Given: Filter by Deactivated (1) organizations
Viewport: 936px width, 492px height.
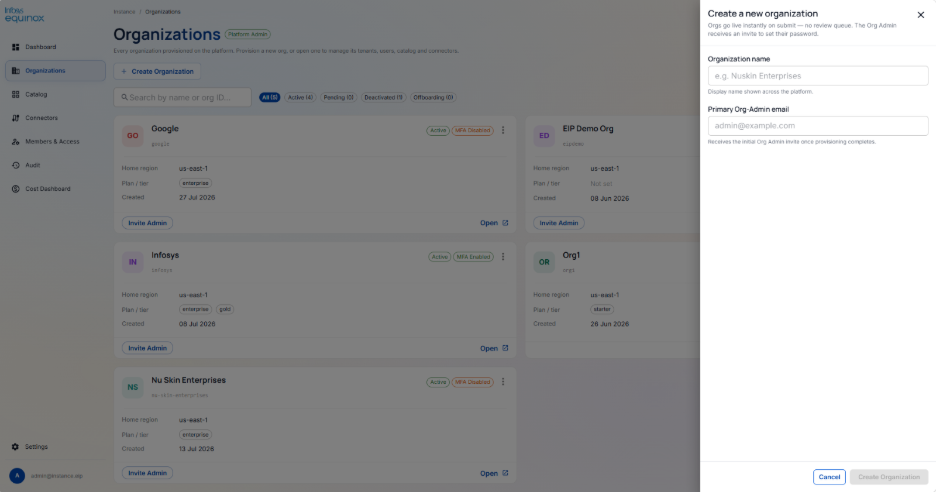Looking at the screenshot, I should coord(383,97).
